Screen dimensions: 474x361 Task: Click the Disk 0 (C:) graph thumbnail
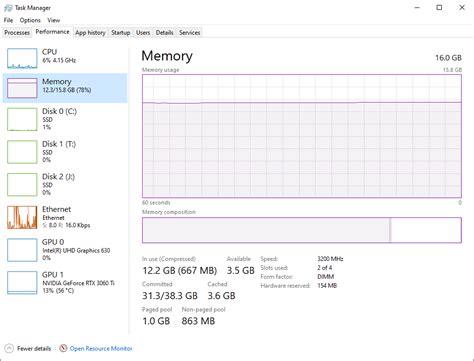pos(22,119)
